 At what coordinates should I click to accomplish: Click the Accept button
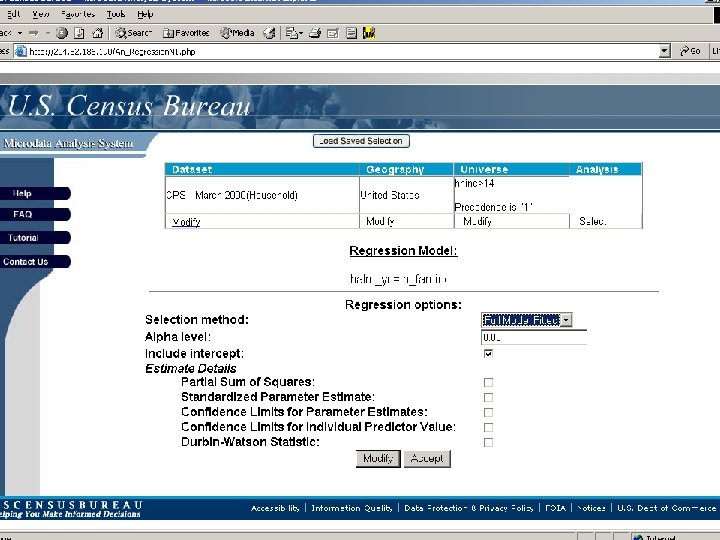click(427, 459)
